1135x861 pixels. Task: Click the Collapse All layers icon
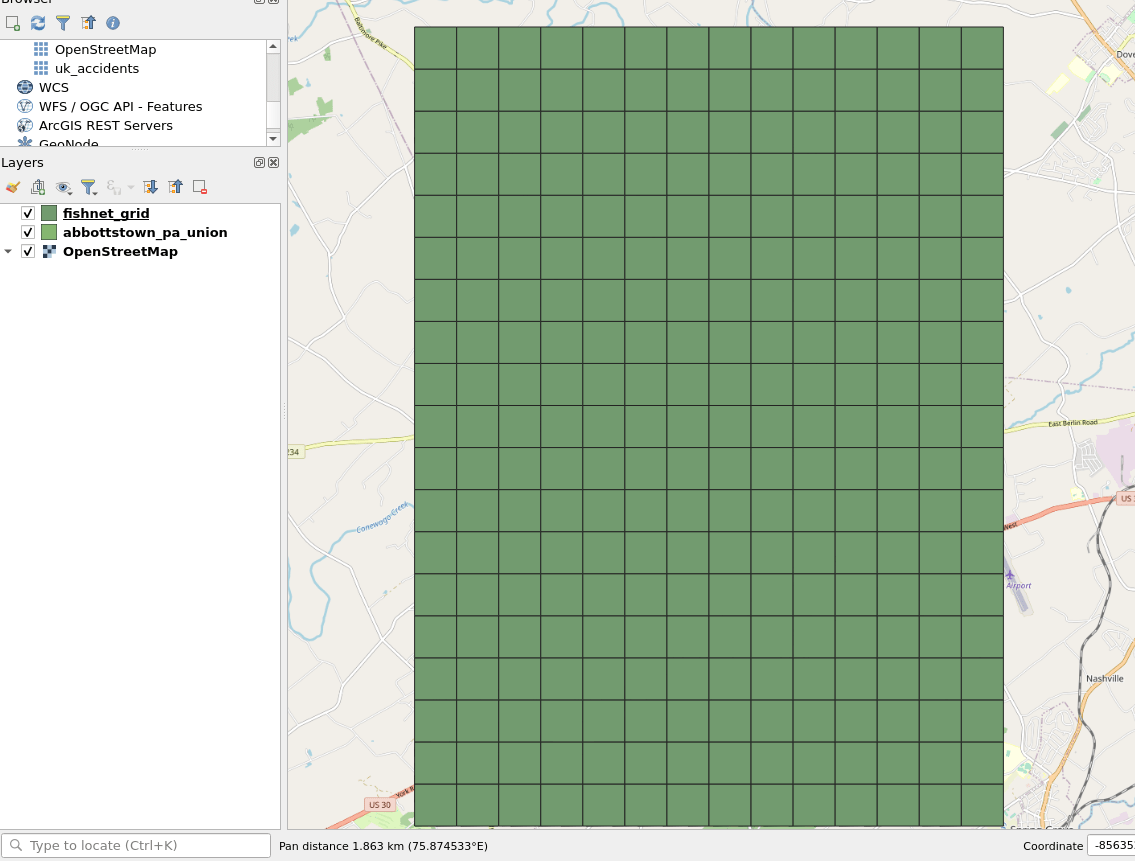click(x=175, y=187)
